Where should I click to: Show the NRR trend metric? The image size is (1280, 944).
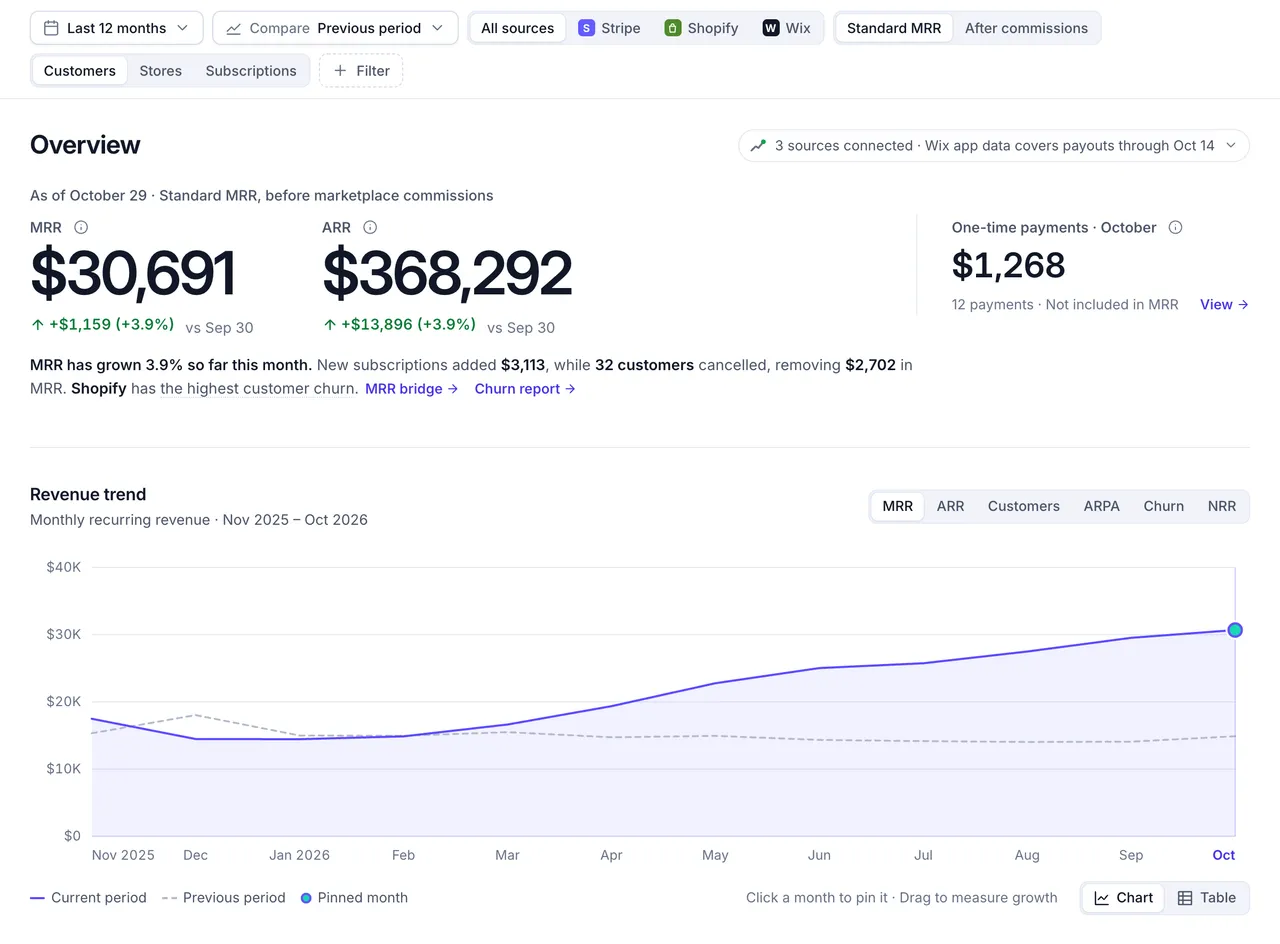click(1222, 506)
